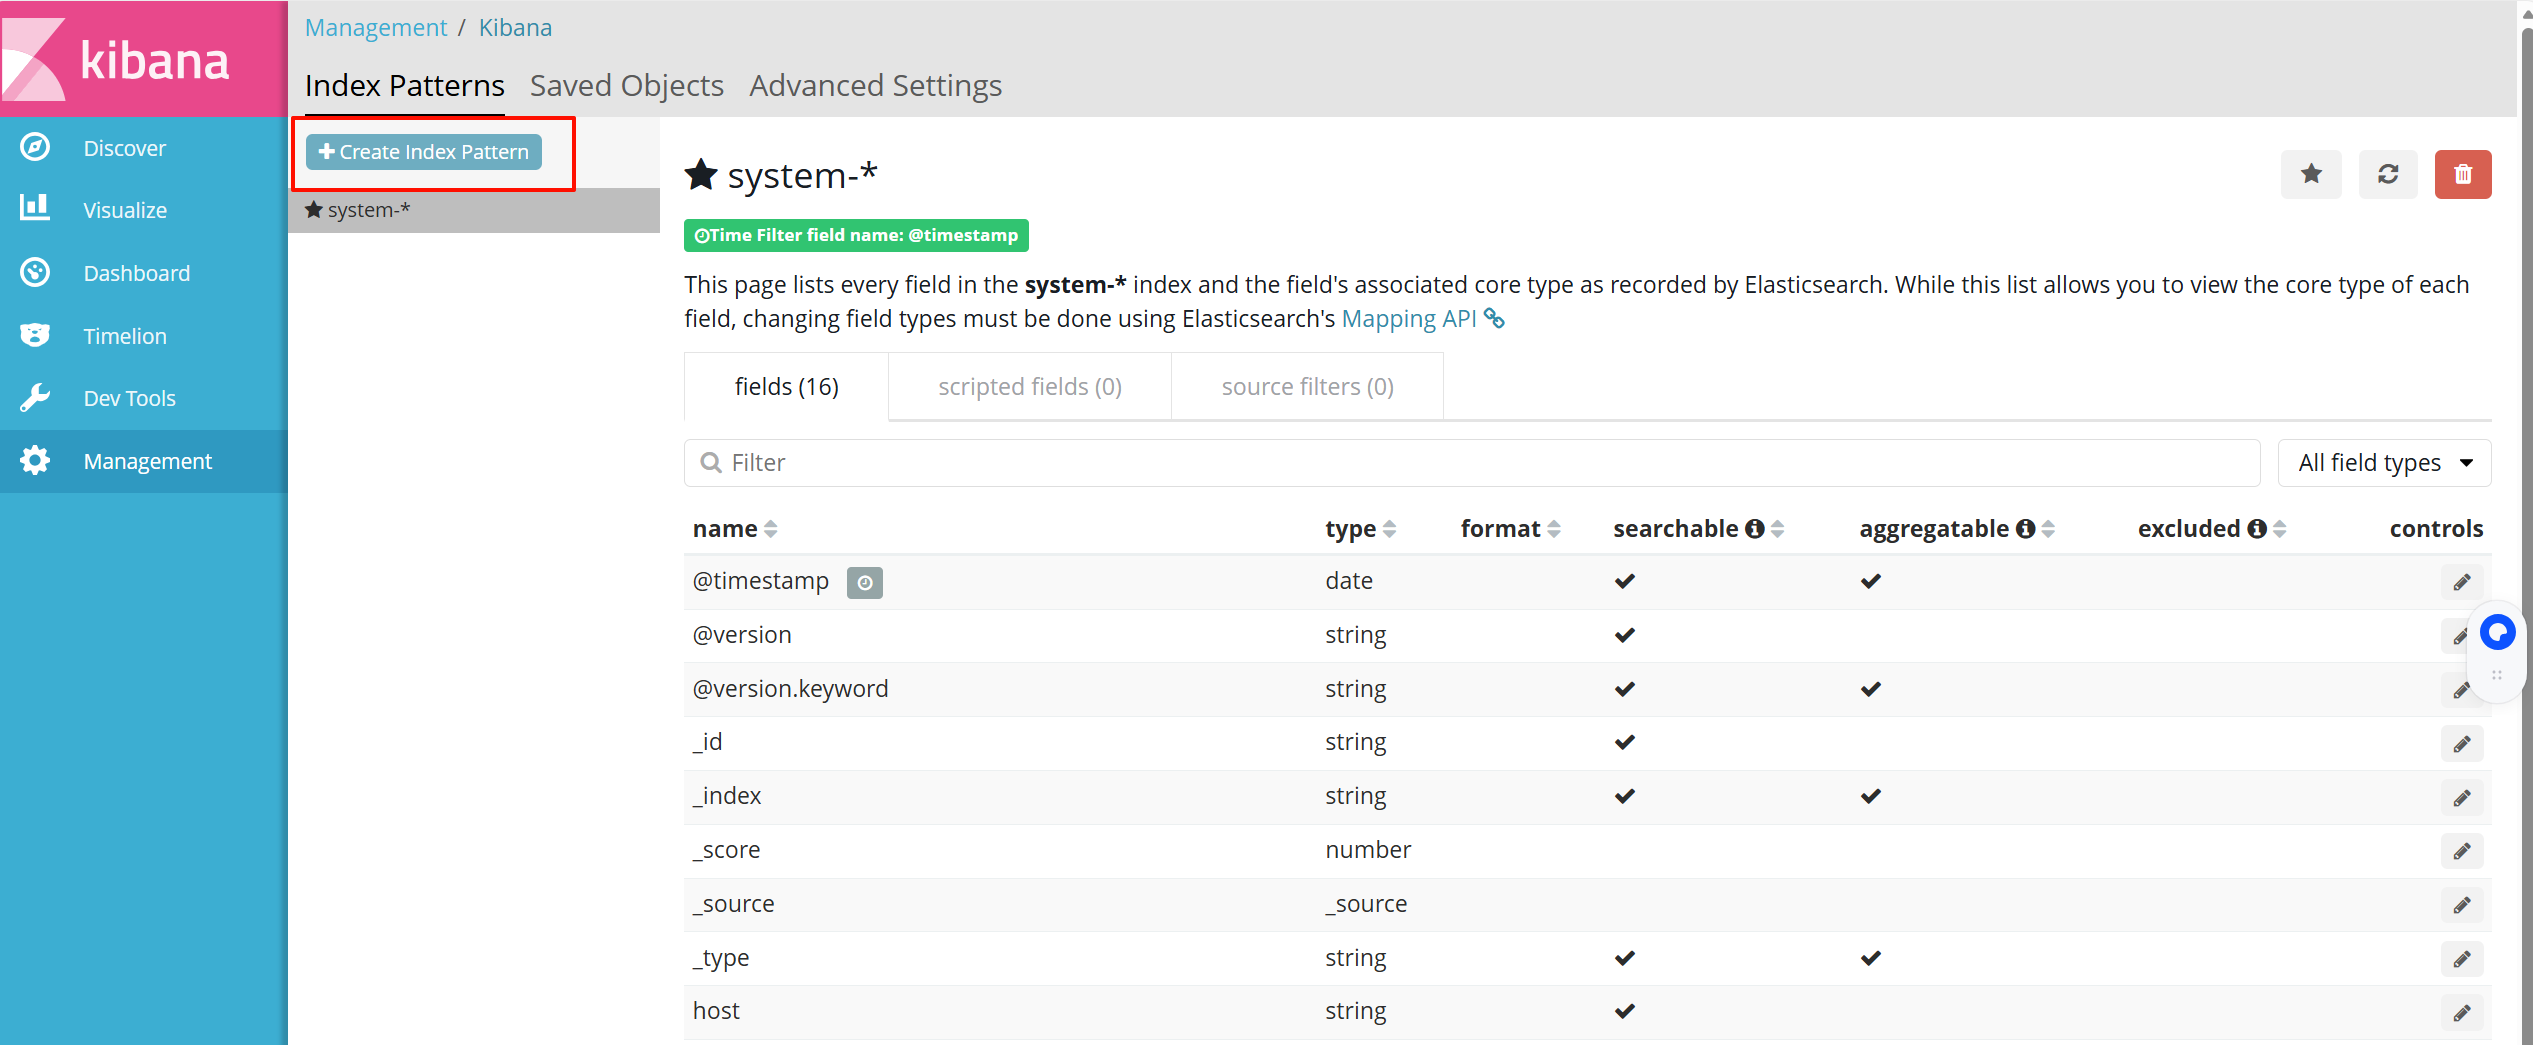Edit the _id field pencil
The height and width of the screenshot is (1045, 2533).
point(2462,744)
